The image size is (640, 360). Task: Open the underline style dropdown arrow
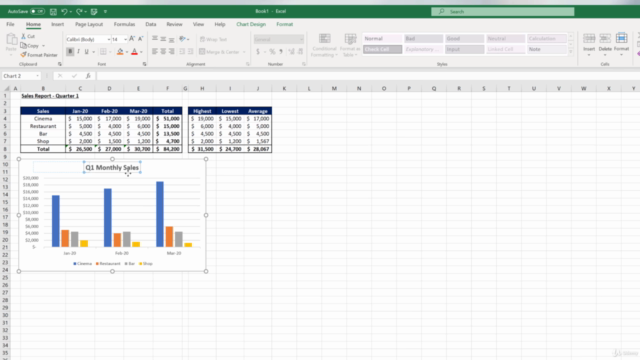[x=93, y=52]
